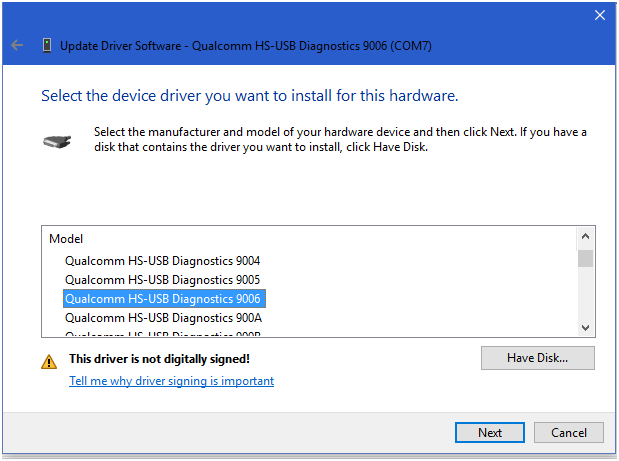Click the Model column header

click(66, 240)
